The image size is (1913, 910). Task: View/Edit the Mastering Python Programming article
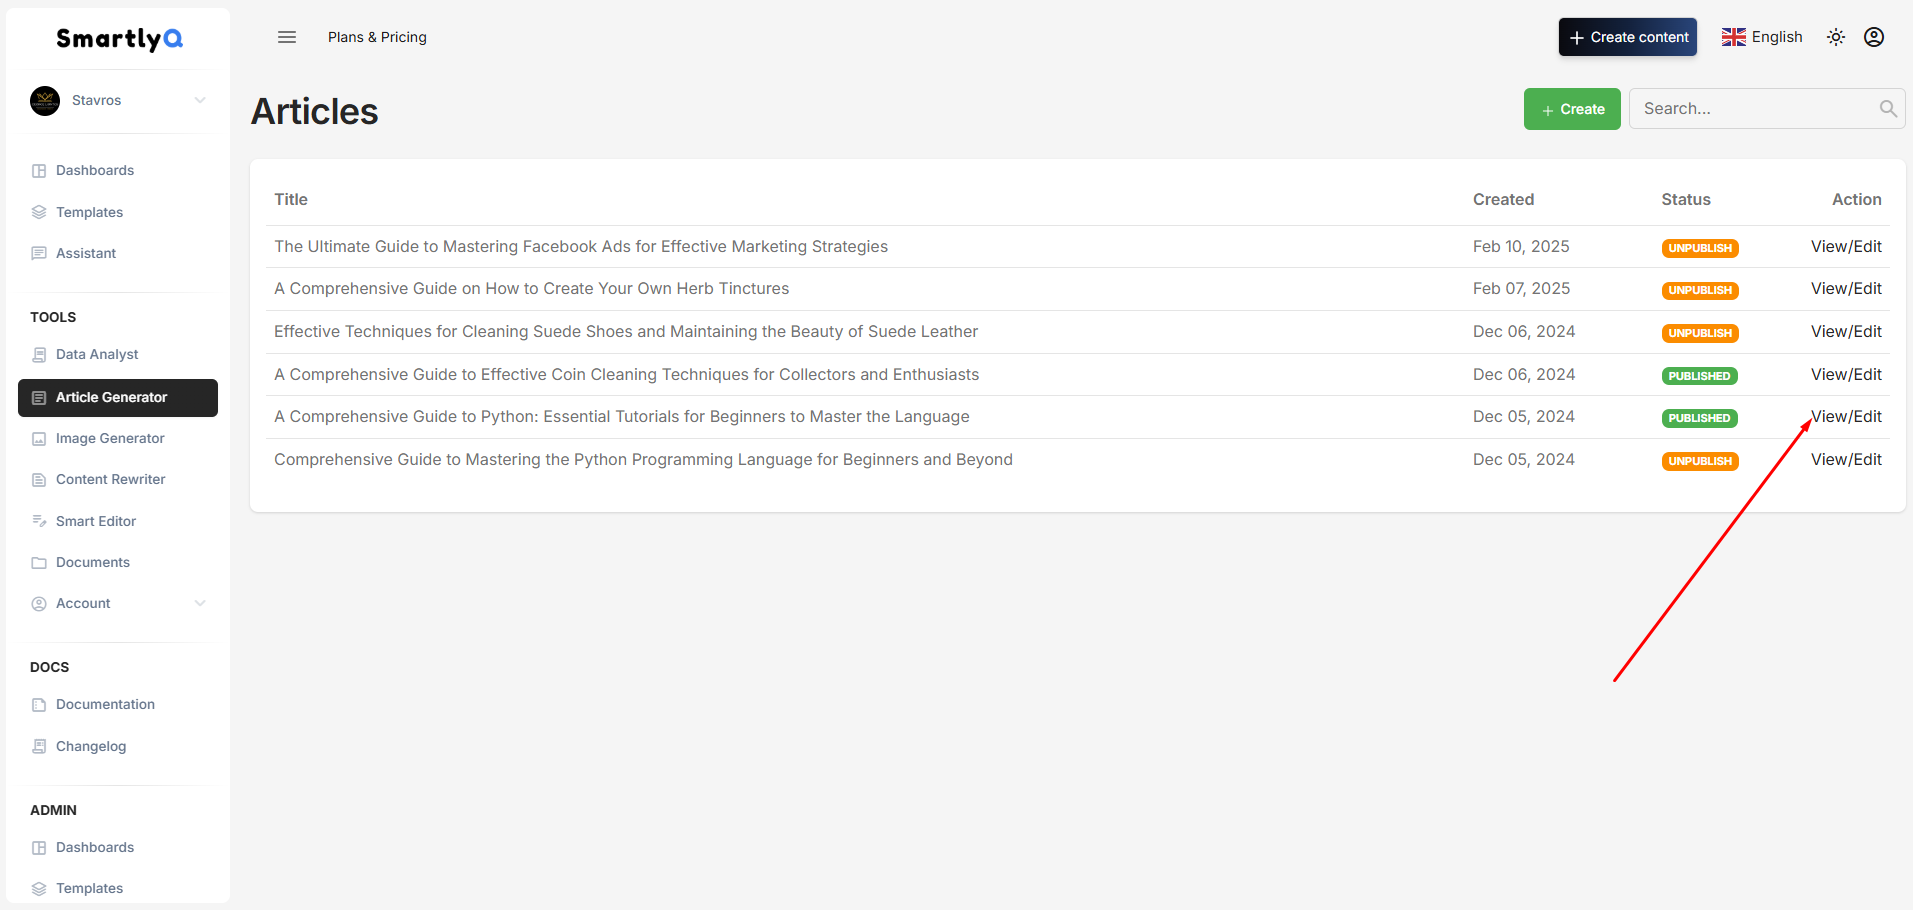pos(1846,460)
